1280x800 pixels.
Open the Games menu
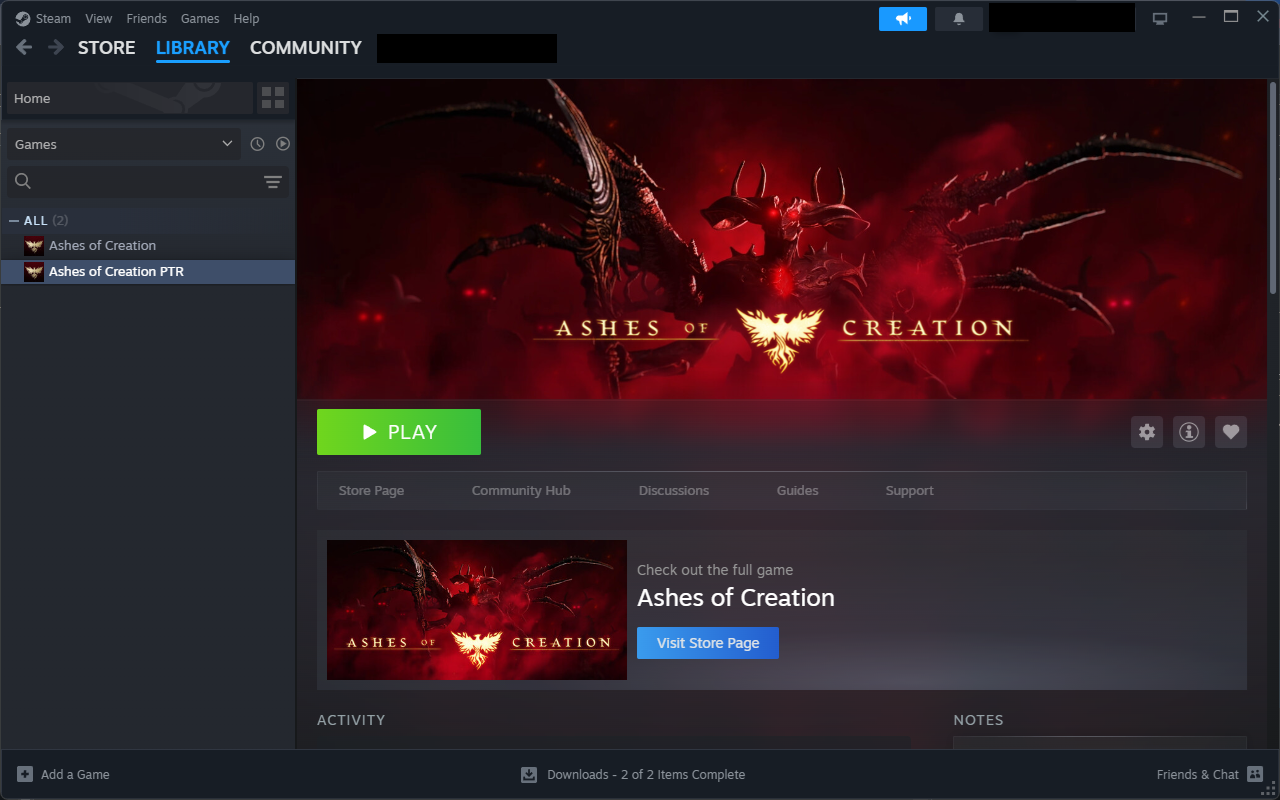(200, 18)
